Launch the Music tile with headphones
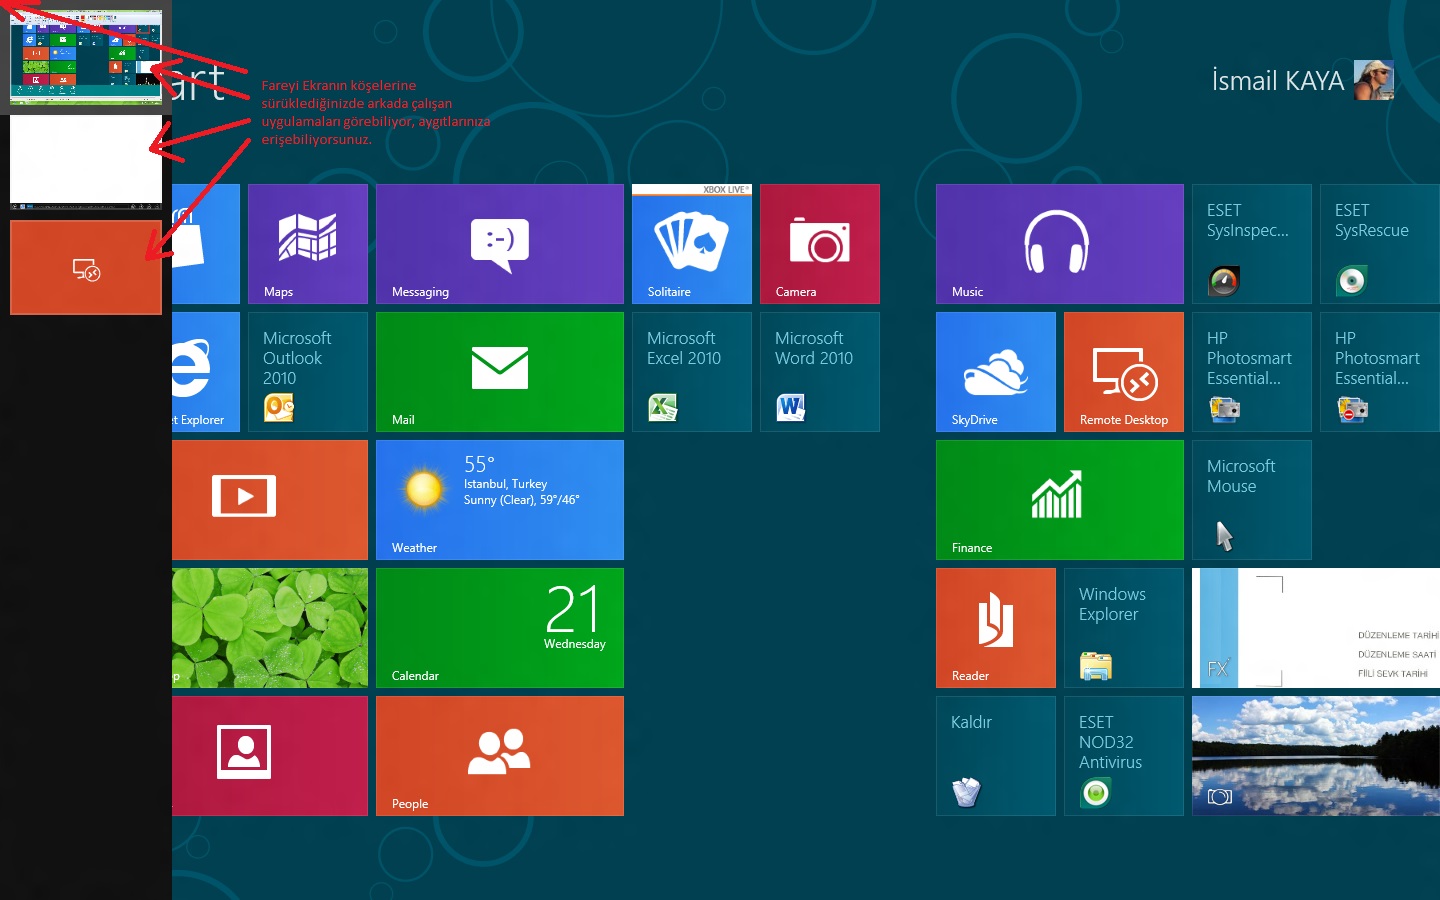 coord(1060,244)
